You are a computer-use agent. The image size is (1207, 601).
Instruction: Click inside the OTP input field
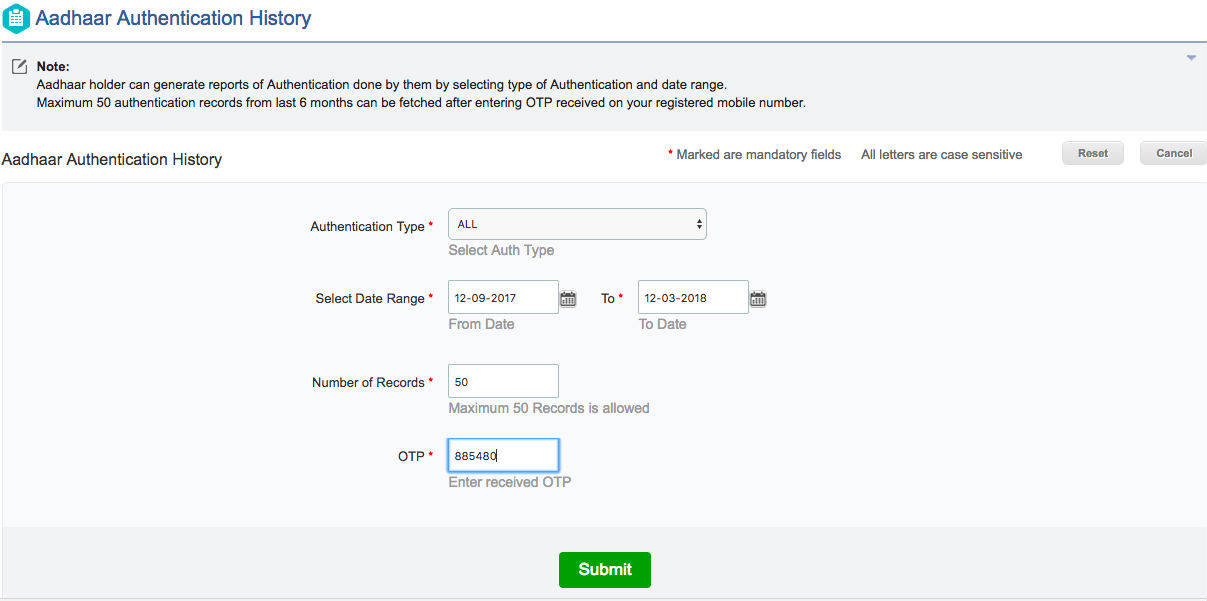503,455
